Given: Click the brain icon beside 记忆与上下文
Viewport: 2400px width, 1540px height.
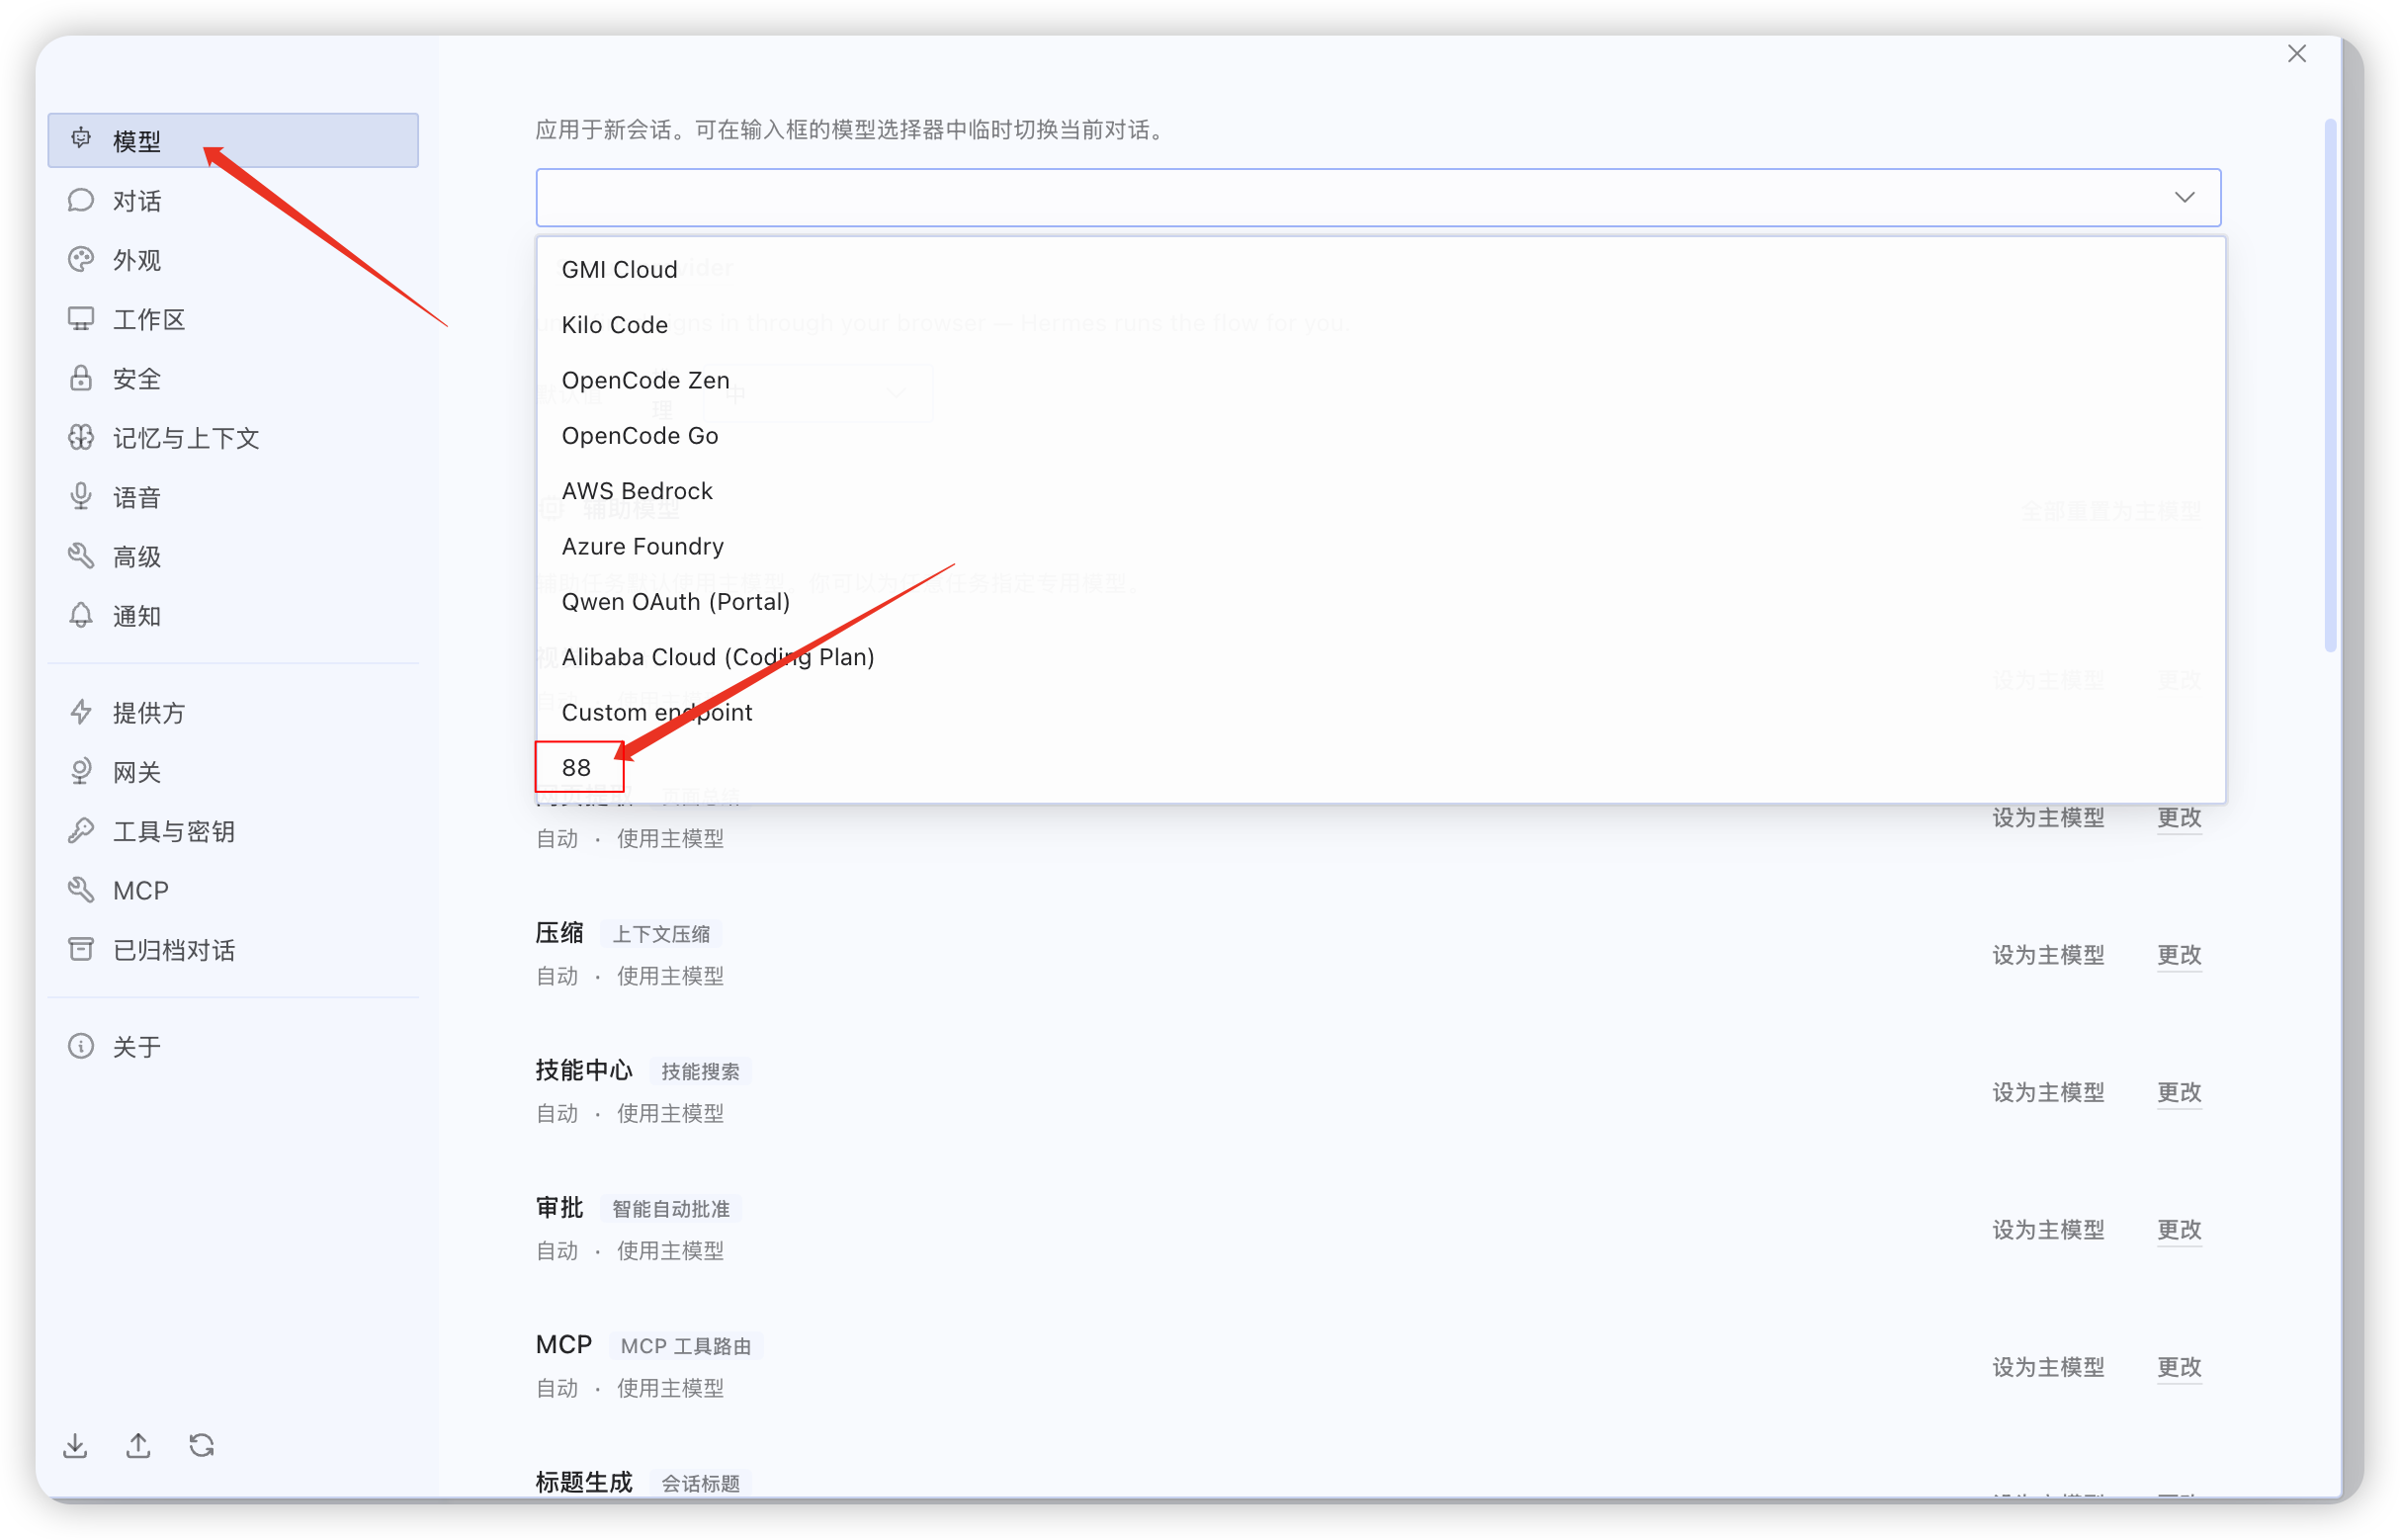Looking at the screenshot, I should pos(81,438).
